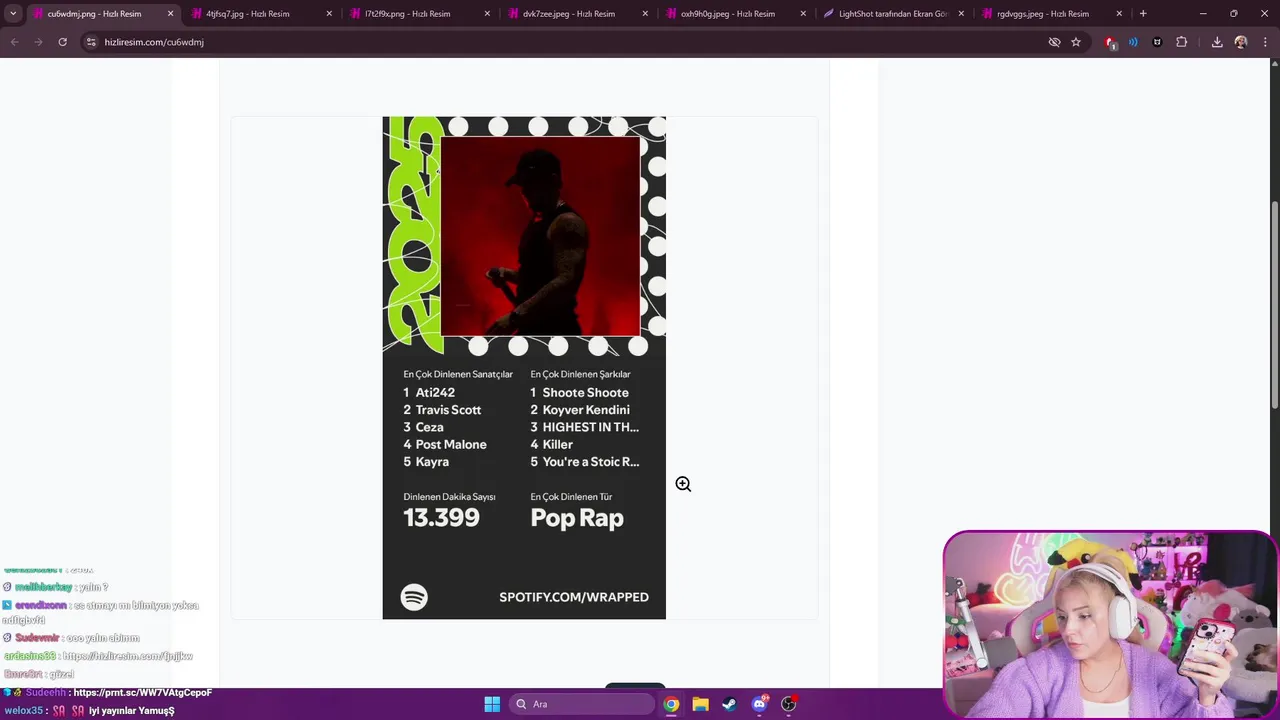Click the crossed-eye icon in address bar

point(1054,42)
